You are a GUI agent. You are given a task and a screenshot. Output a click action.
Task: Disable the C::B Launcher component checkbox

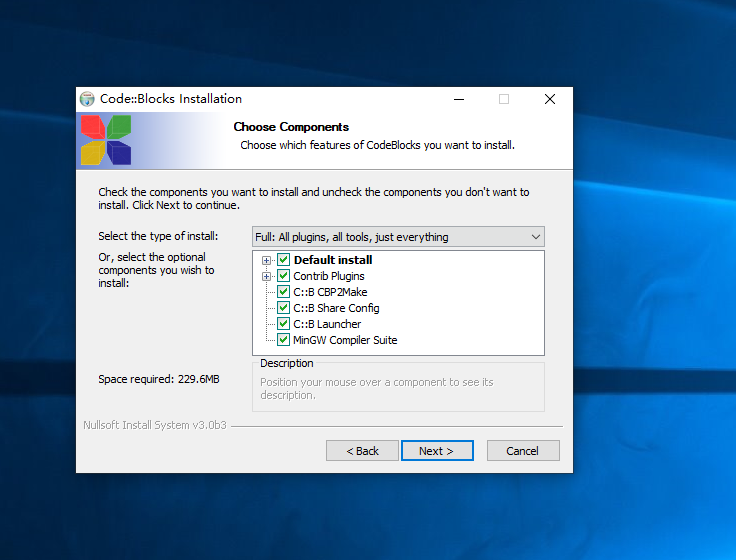(x=283, y=323)
